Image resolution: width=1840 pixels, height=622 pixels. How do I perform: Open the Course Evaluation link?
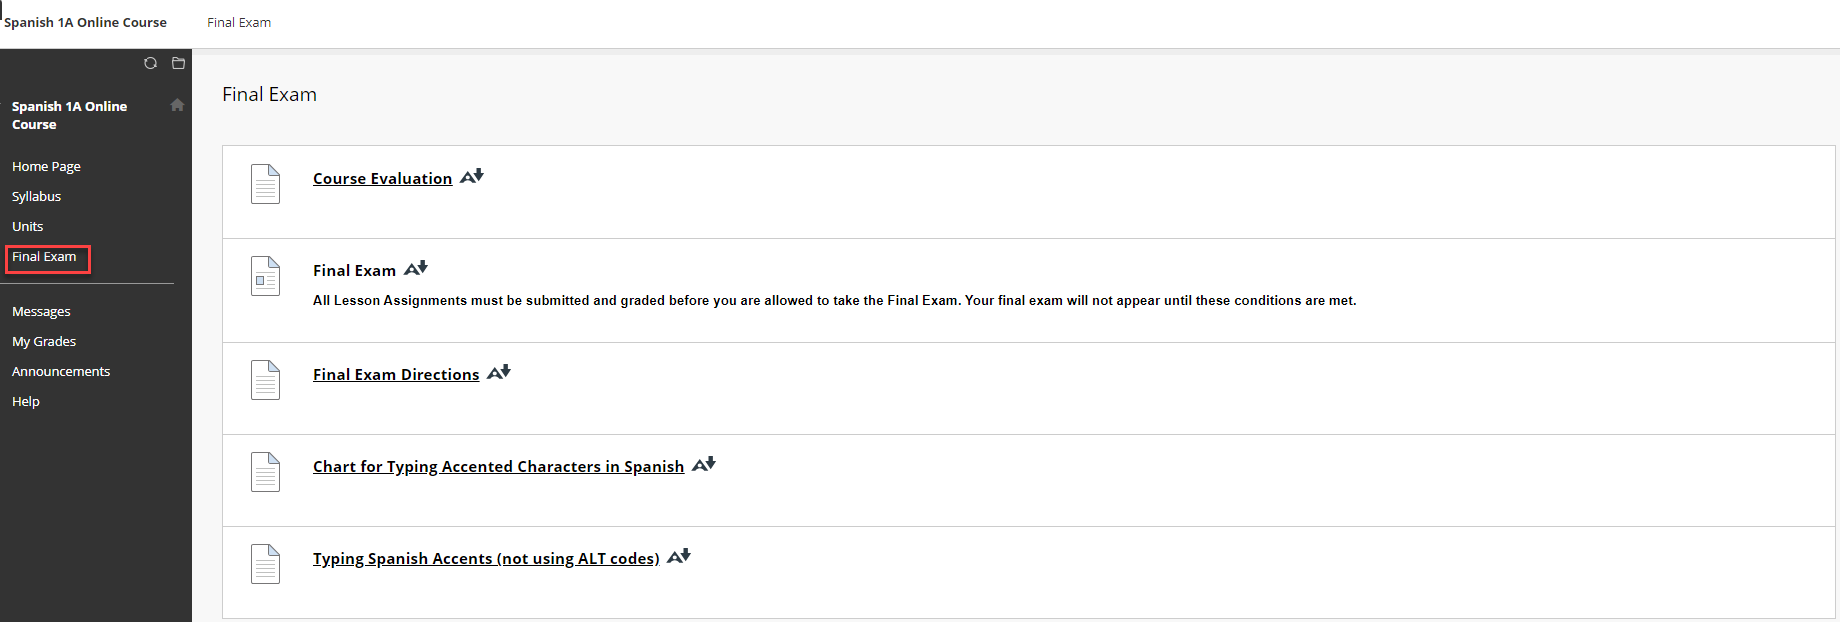382,178
